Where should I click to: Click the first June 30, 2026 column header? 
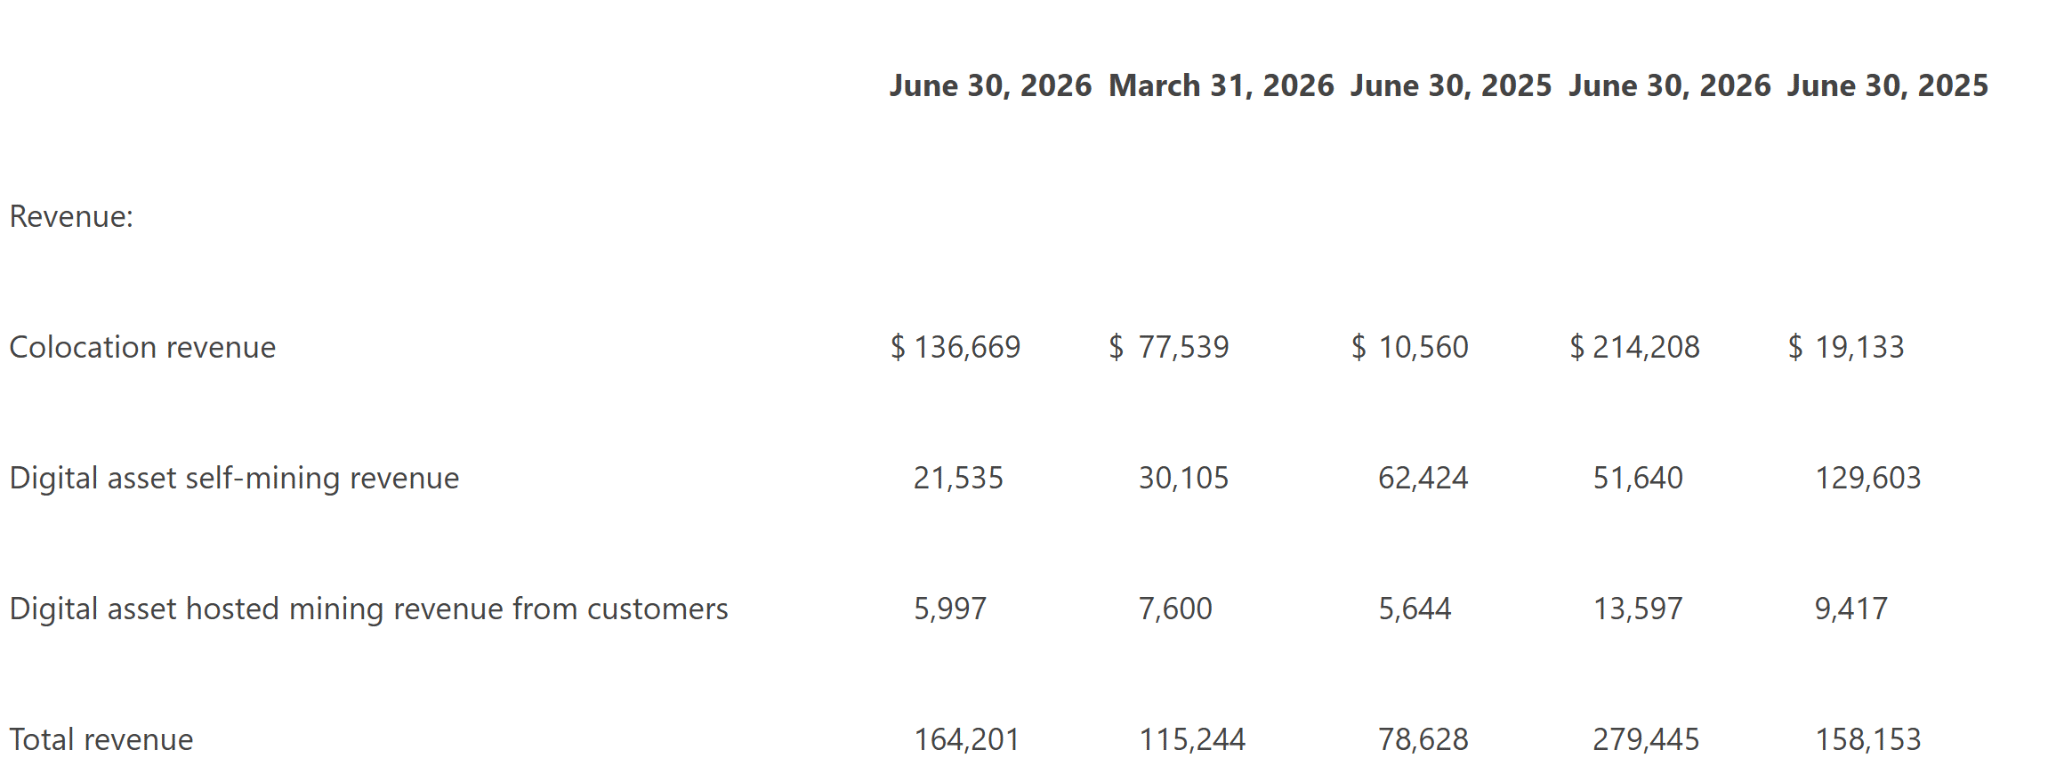click(990, 86)
